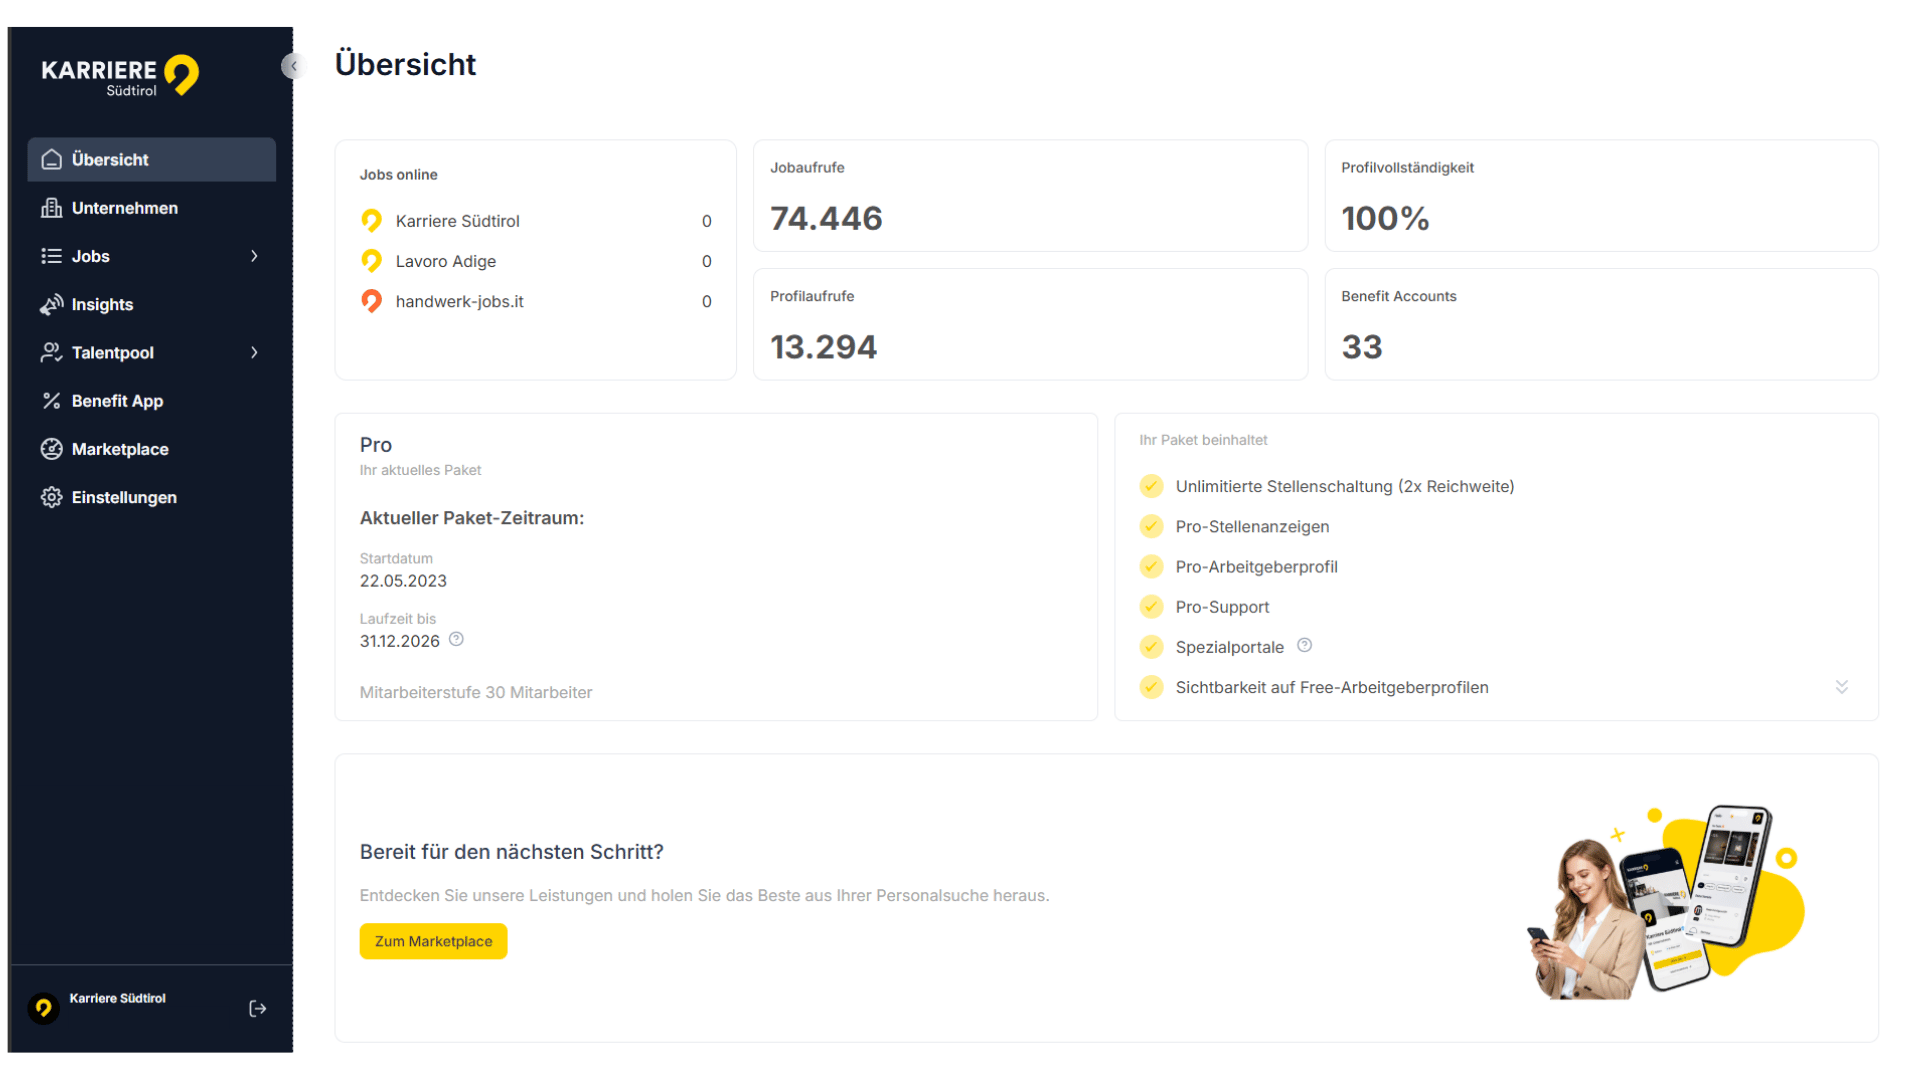Viewport: 1920px width, 1080px height.
Task: Expand the package features list arrow
Action: pos(1841,687)
